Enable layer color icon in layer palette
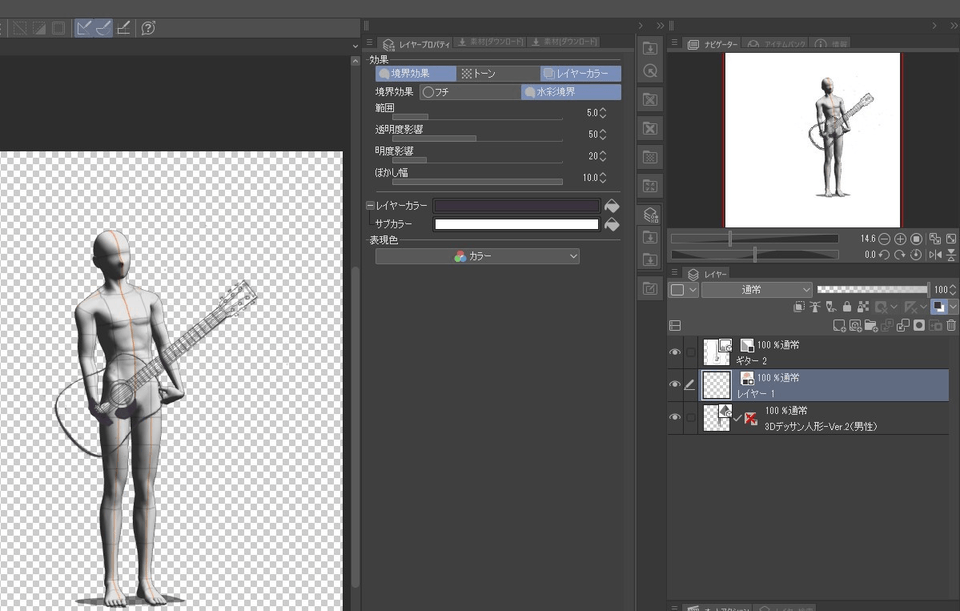Image resolution: width=960 pixels, height=611 pixels. tap(939, 307)
